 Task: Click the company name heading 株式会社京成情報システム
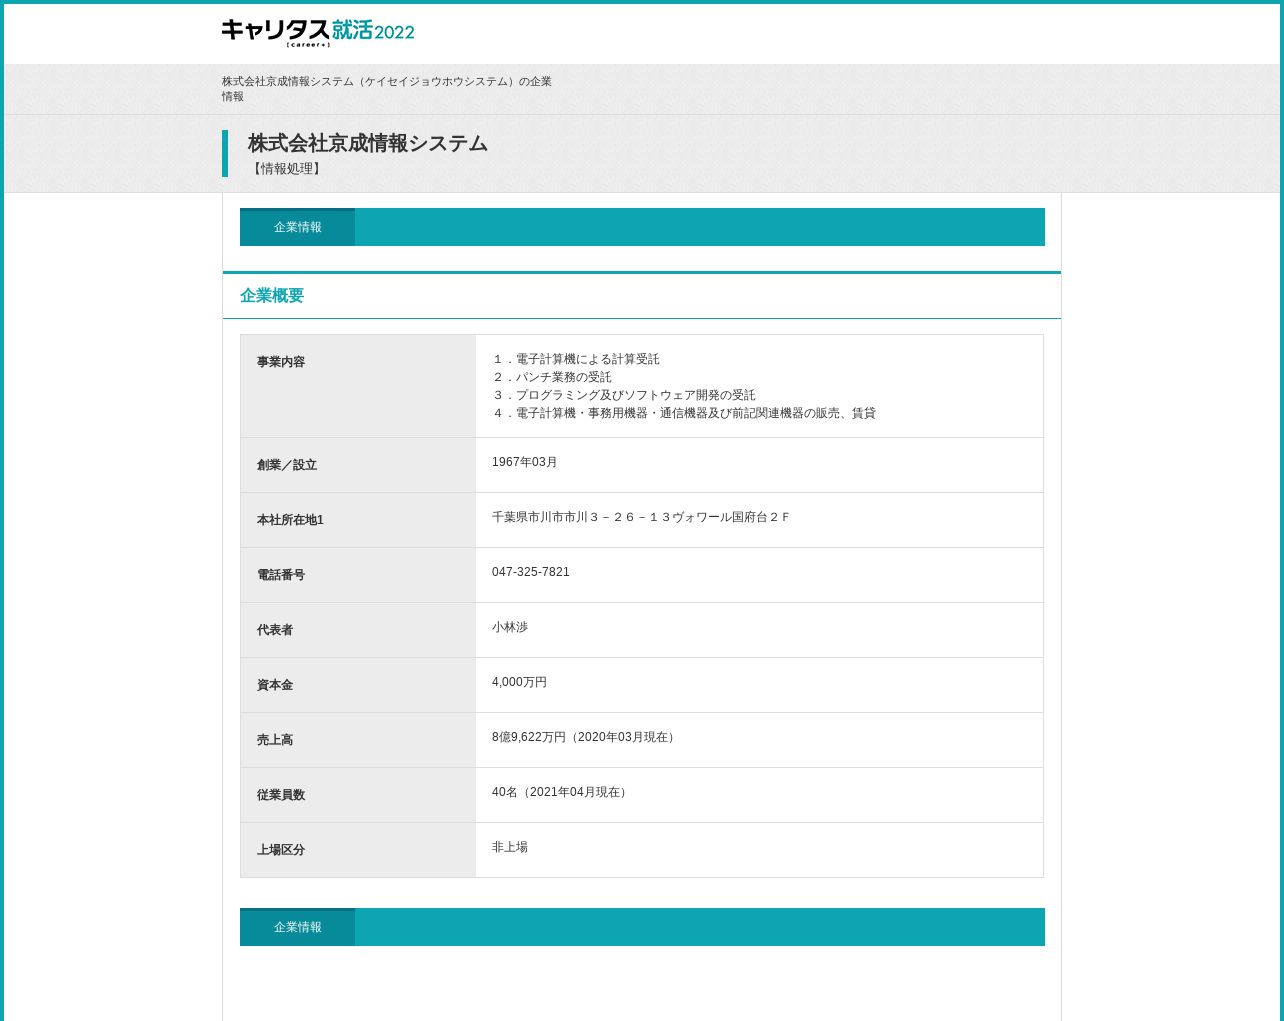[368, 143]
